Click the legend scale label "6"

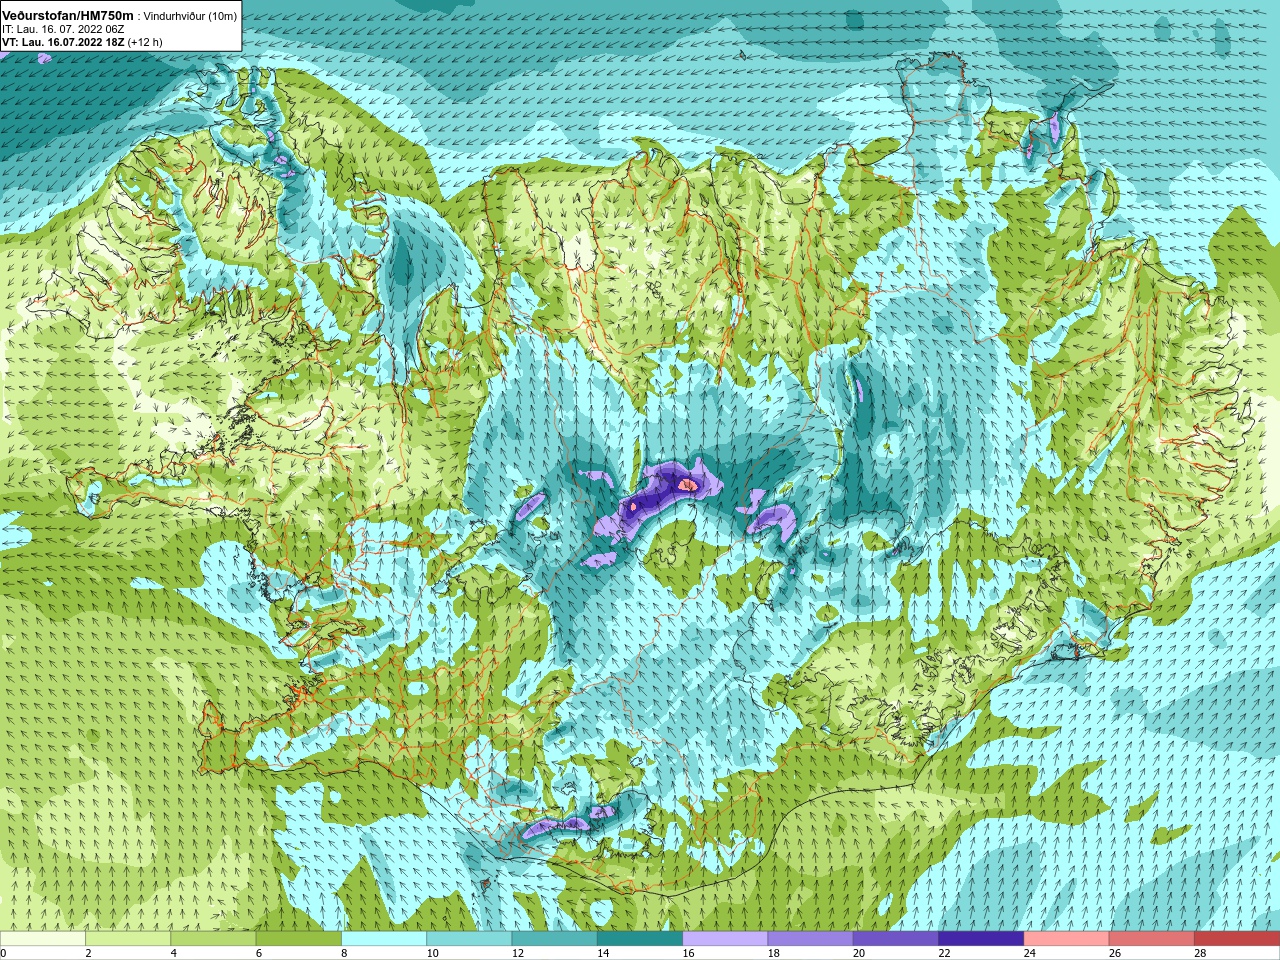pyautogui.click(x=259, y=953)
